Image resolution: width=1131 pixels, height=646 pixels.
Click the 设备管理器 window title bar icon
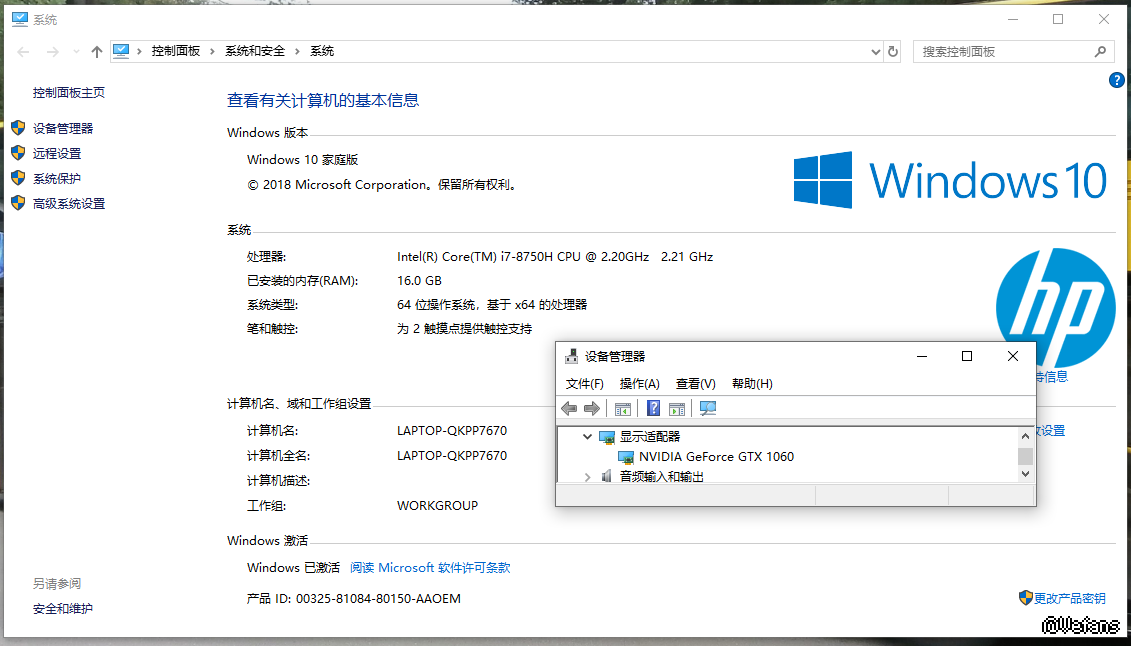pyautogui.click(x=571, y=356)
